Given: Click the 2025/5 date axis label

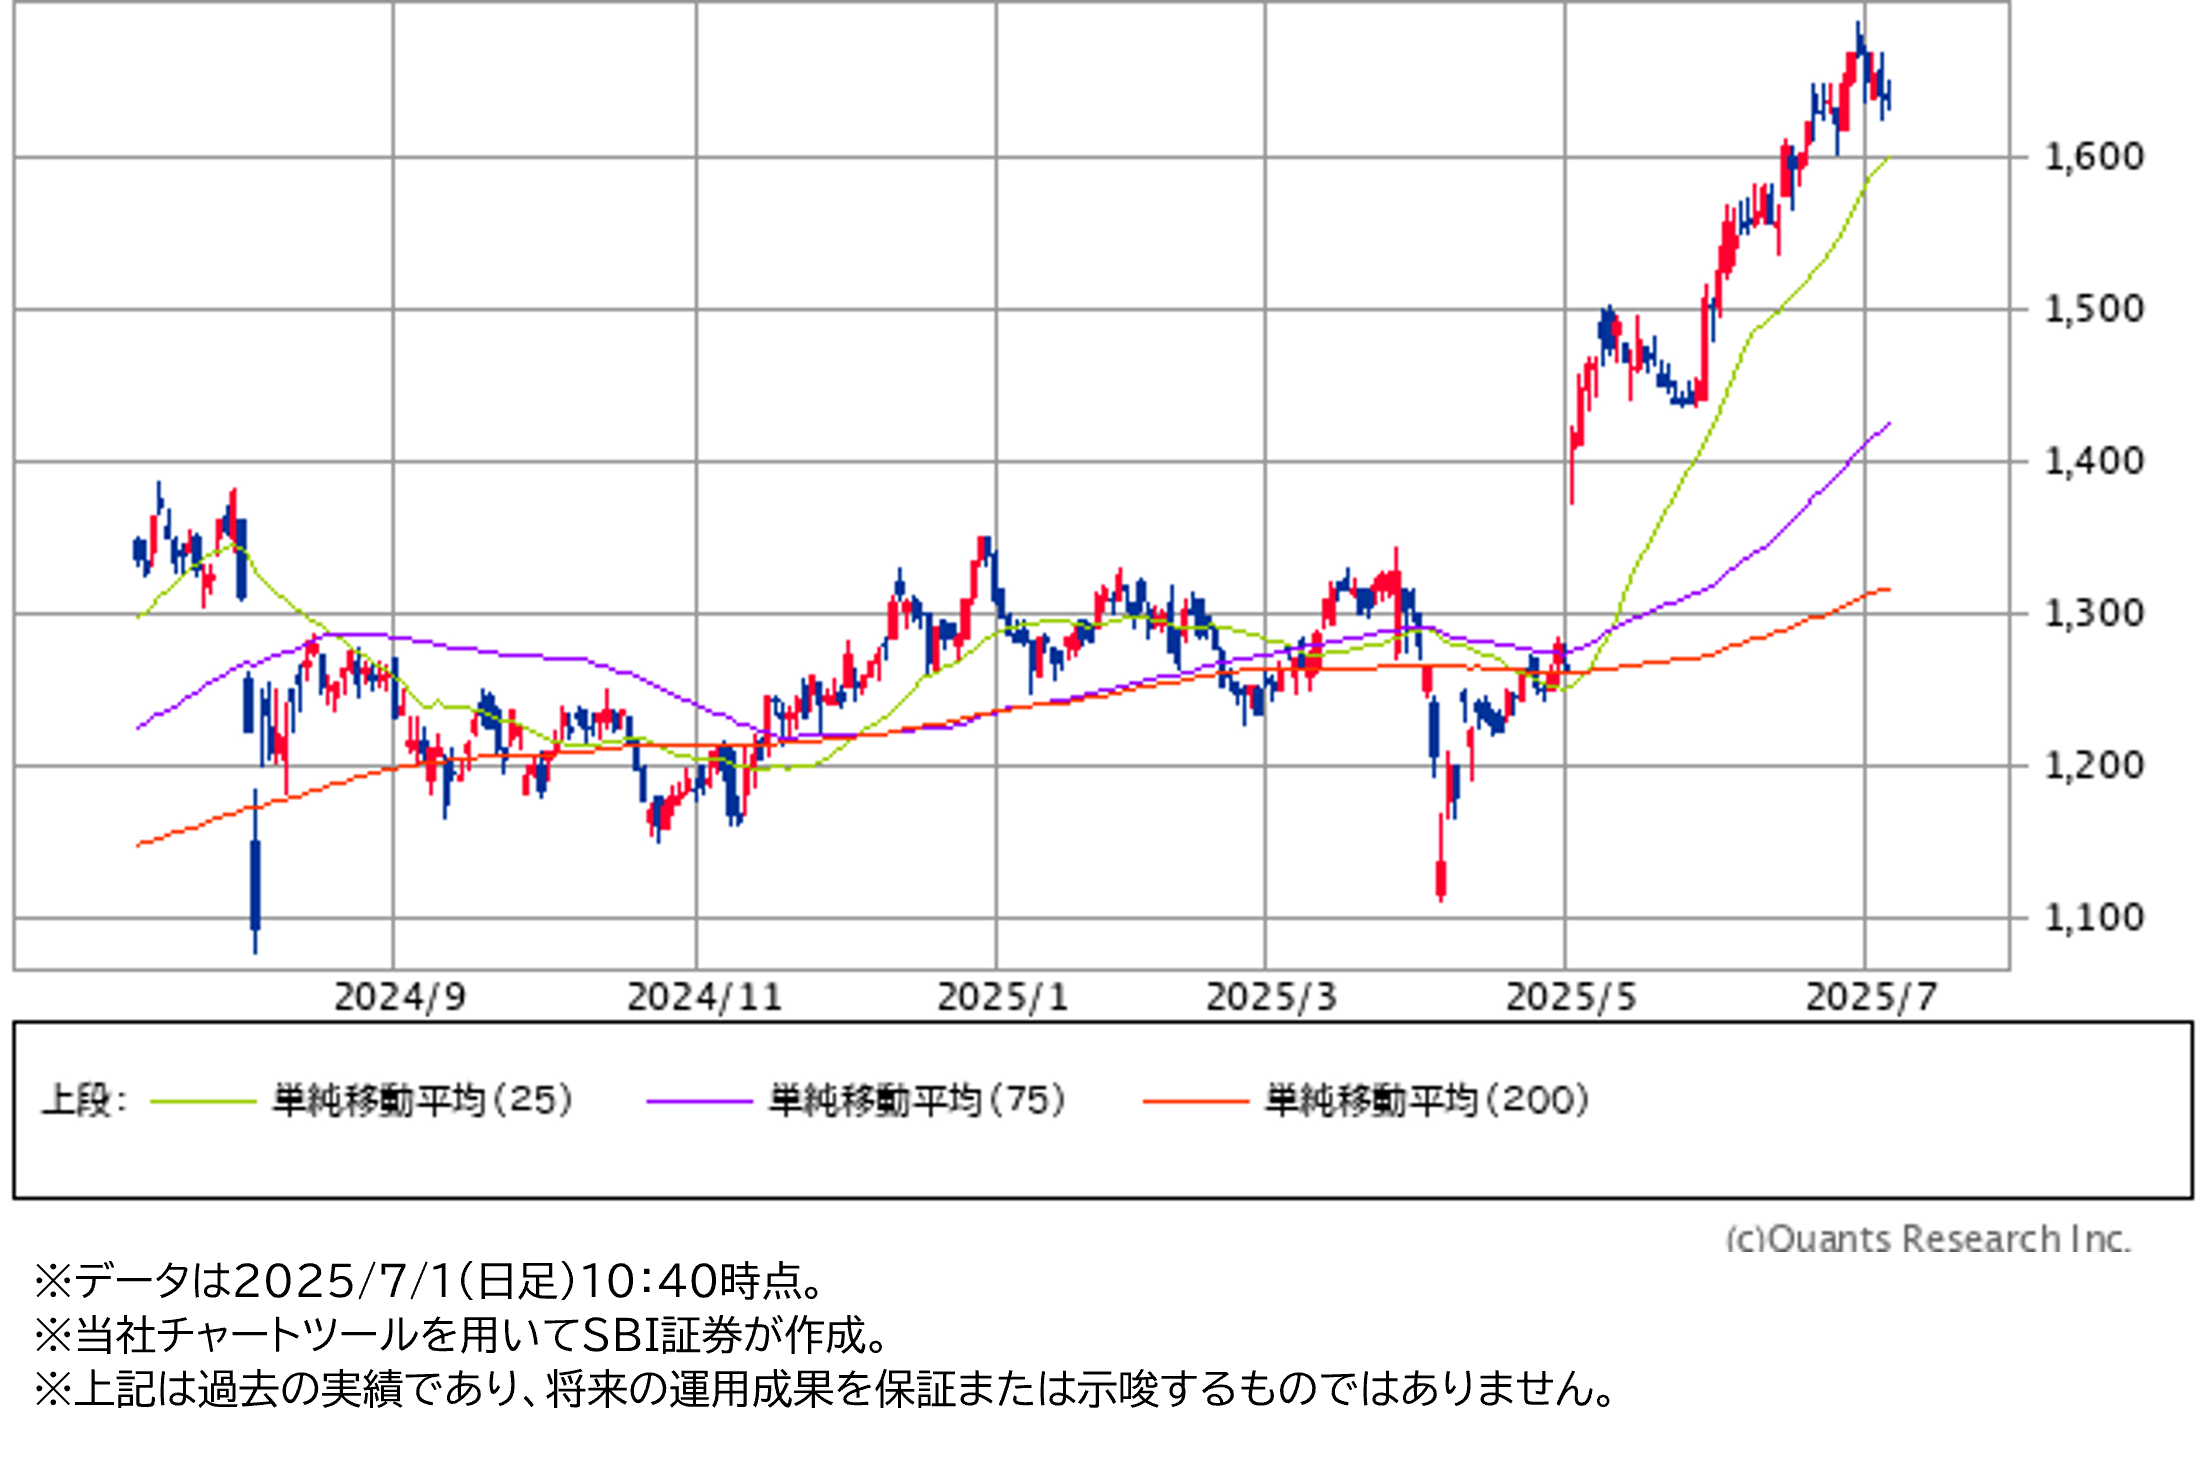Looking at the screenshot, I should coord(1571,997).
